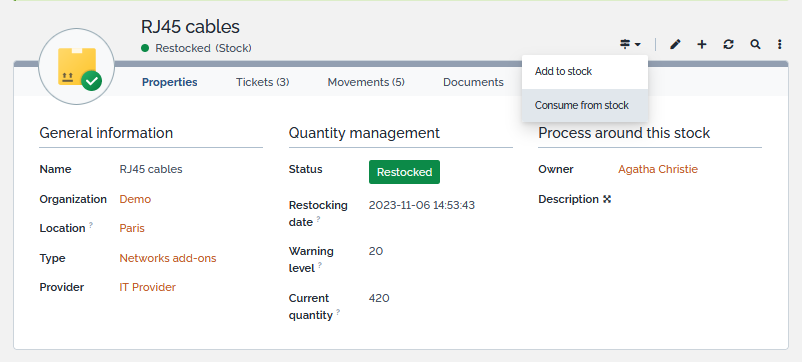The width and height of the screenshot is (802, 362).
Task: Click the refresh arrows icon
Action: (x=728, y=45)
